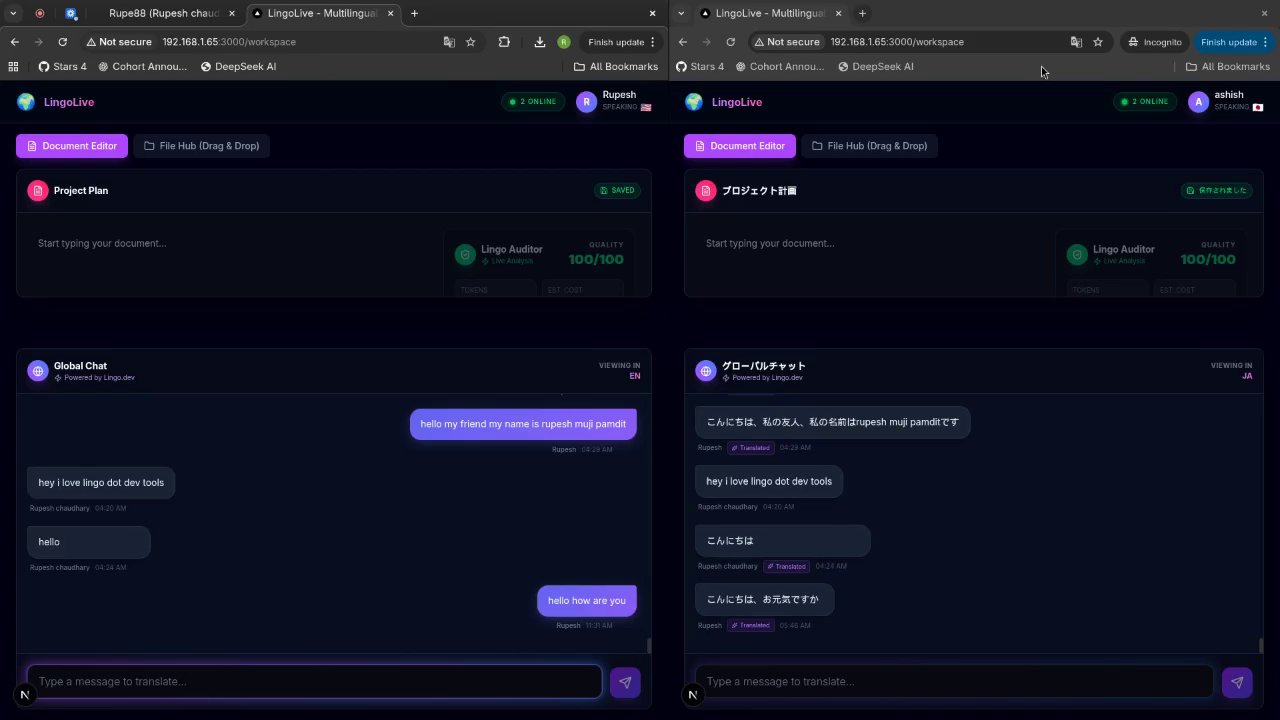Click the green SAVED status badge

tap(618, 190)
